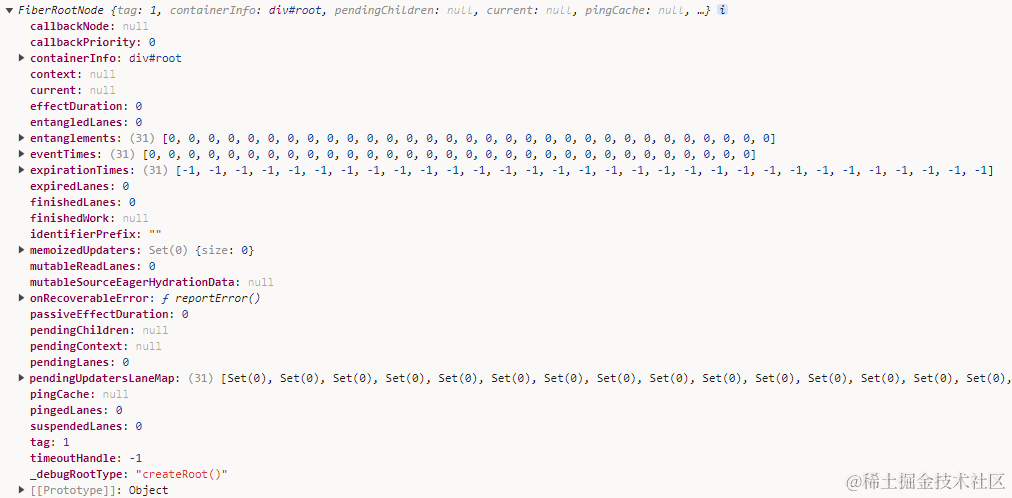Screen dimensions: 1012x498
Task: Select the passiveEffectDuration property row
Action: [x=102, y=314]
